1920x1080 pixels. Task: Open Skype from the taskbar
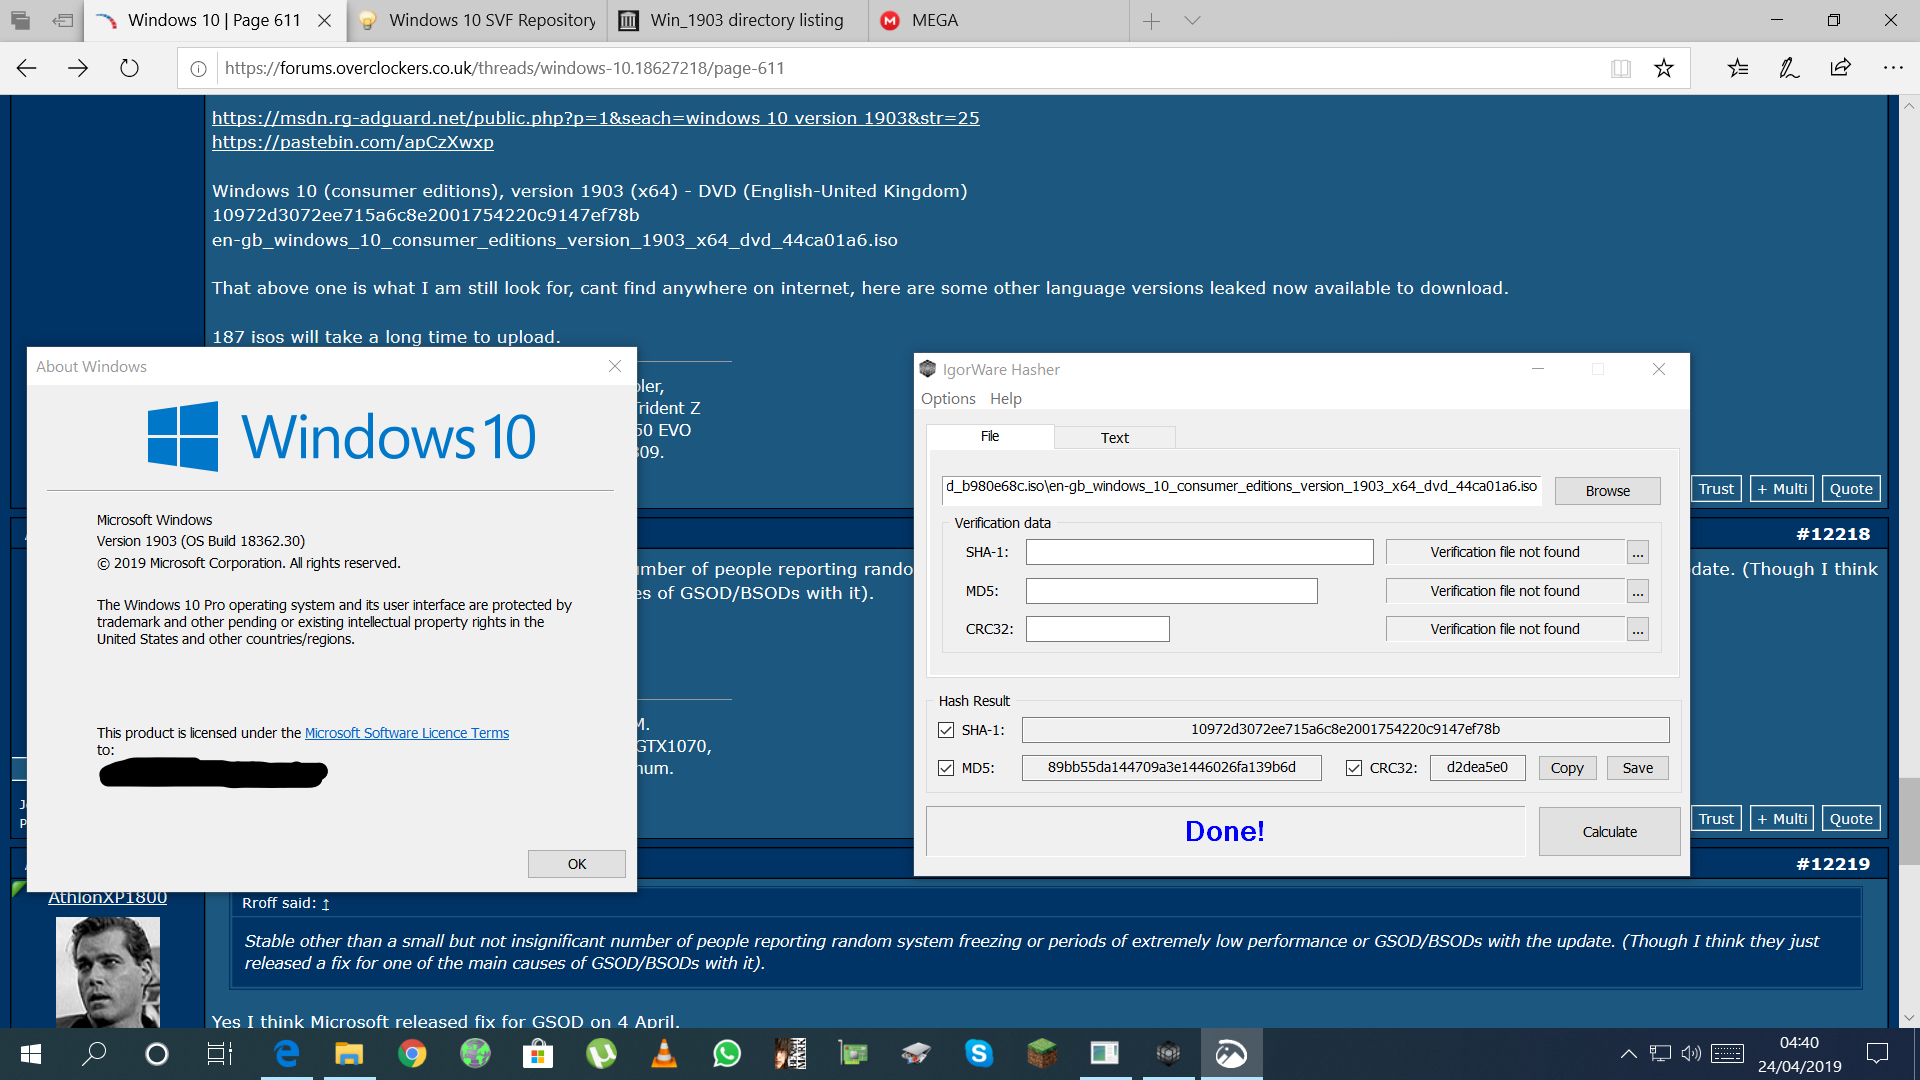pyautogui.click(x=979, y=1054)
